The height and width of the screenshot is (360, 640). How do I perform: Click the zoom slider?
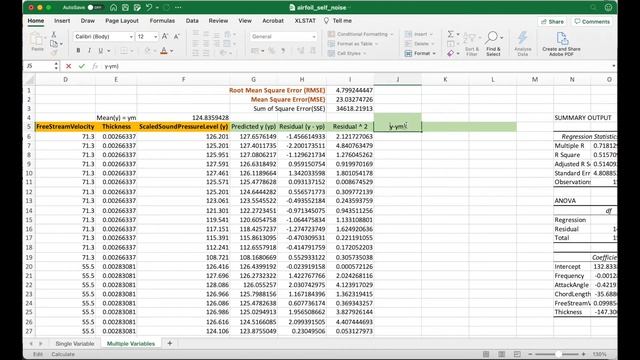click(x=558, y=354)
